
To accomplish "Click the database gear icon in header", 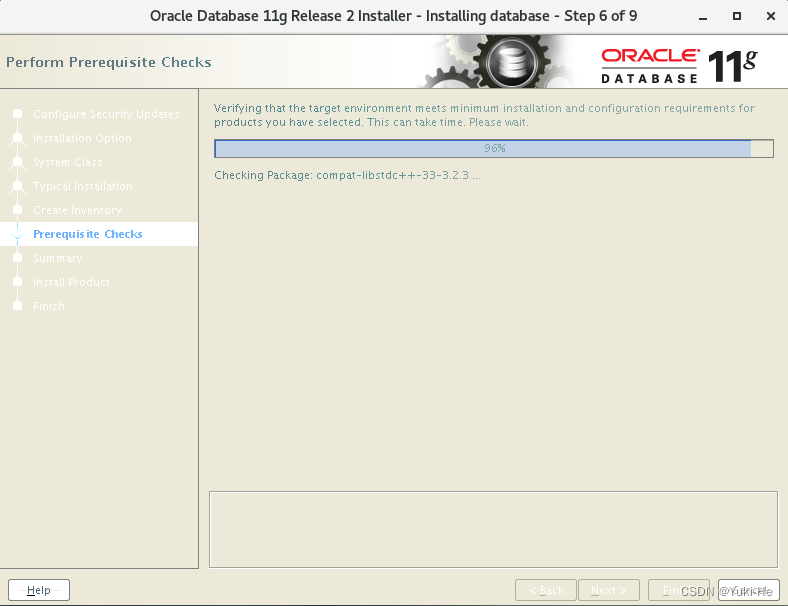I will pos(511,63).
